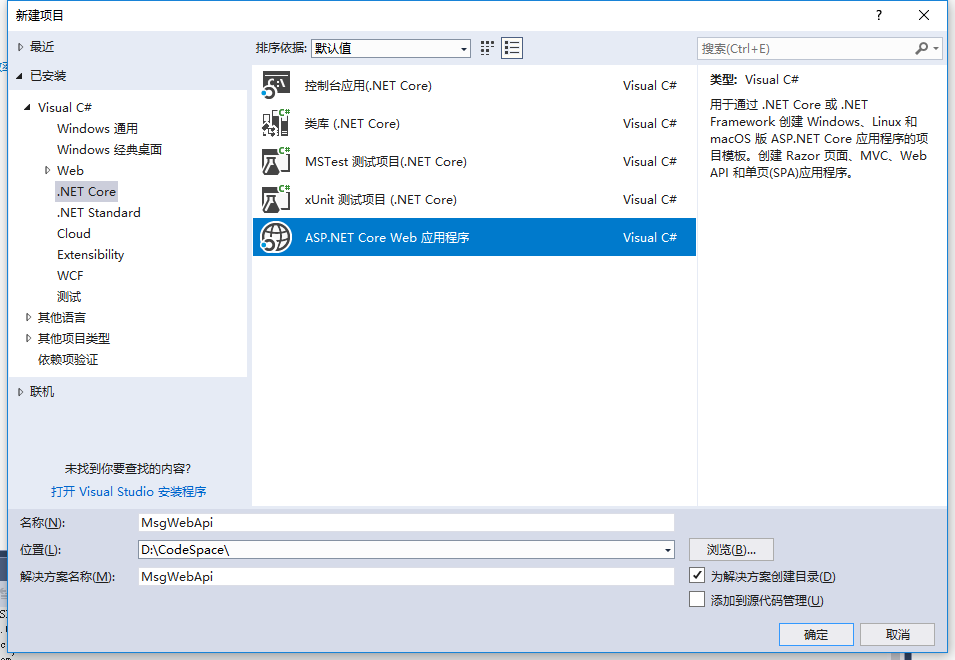Select 依赖项验证 category
The height and width of the screenshot is (660, 955).
(x=68, y=360)
